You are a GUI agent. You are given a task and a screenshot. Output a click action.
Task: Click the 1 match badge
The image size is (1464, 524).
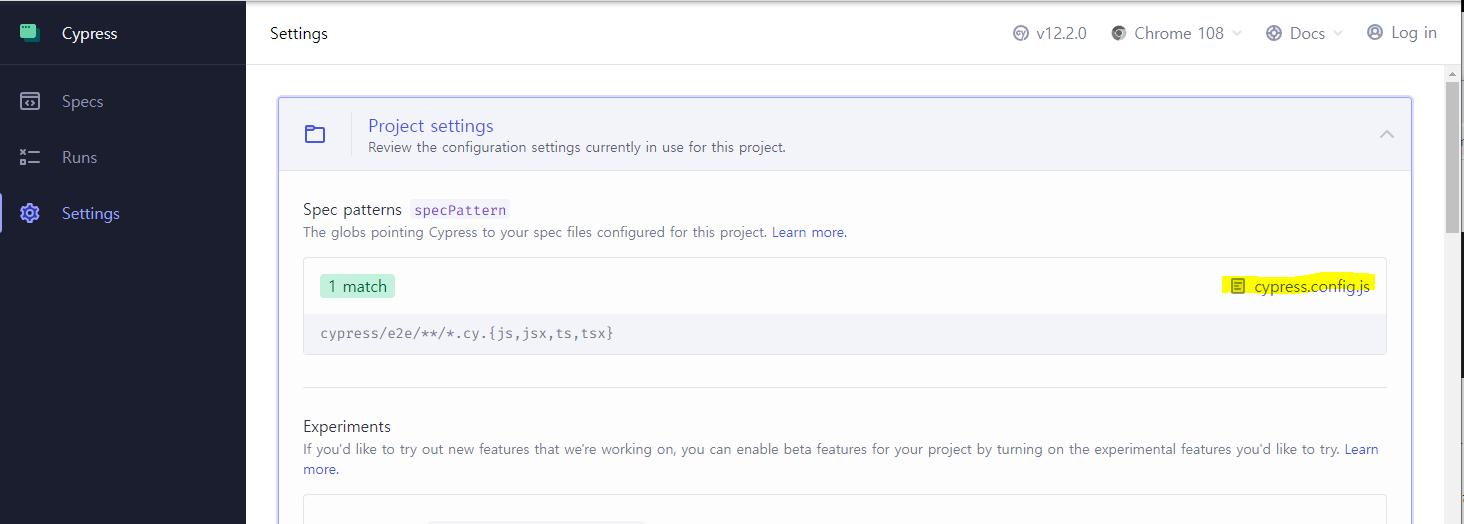[x=357, y=286]
